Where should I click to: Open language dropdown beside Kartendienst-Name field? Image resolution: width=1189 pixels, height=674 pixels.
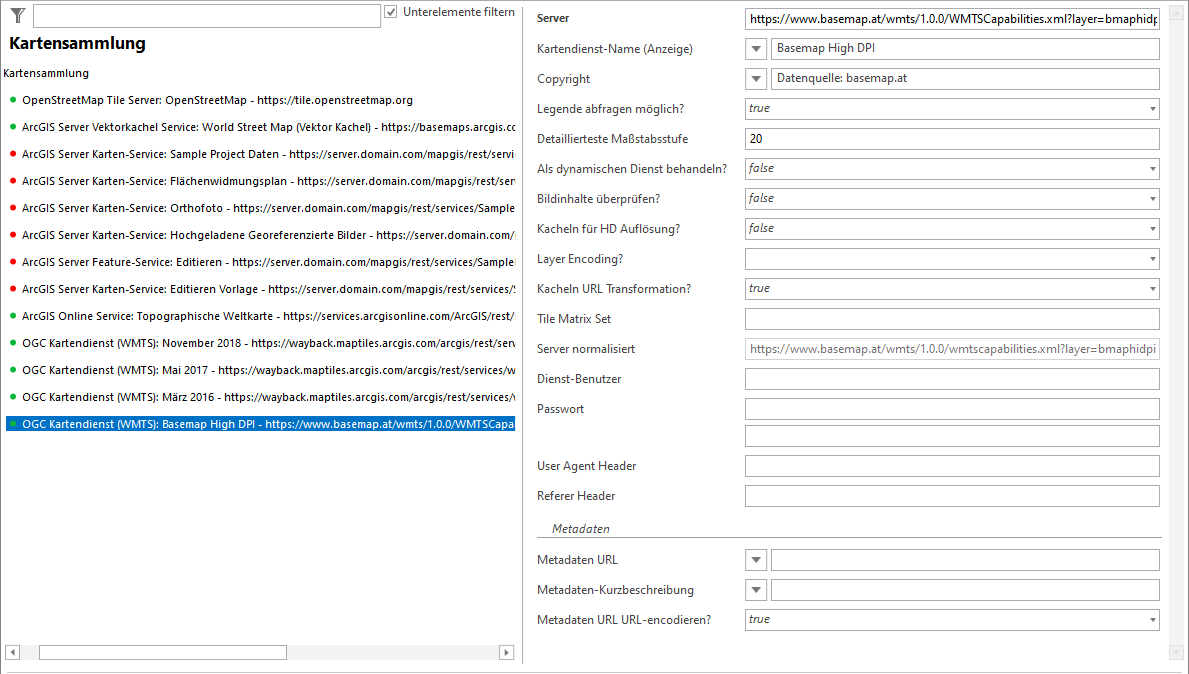(756, 49)
